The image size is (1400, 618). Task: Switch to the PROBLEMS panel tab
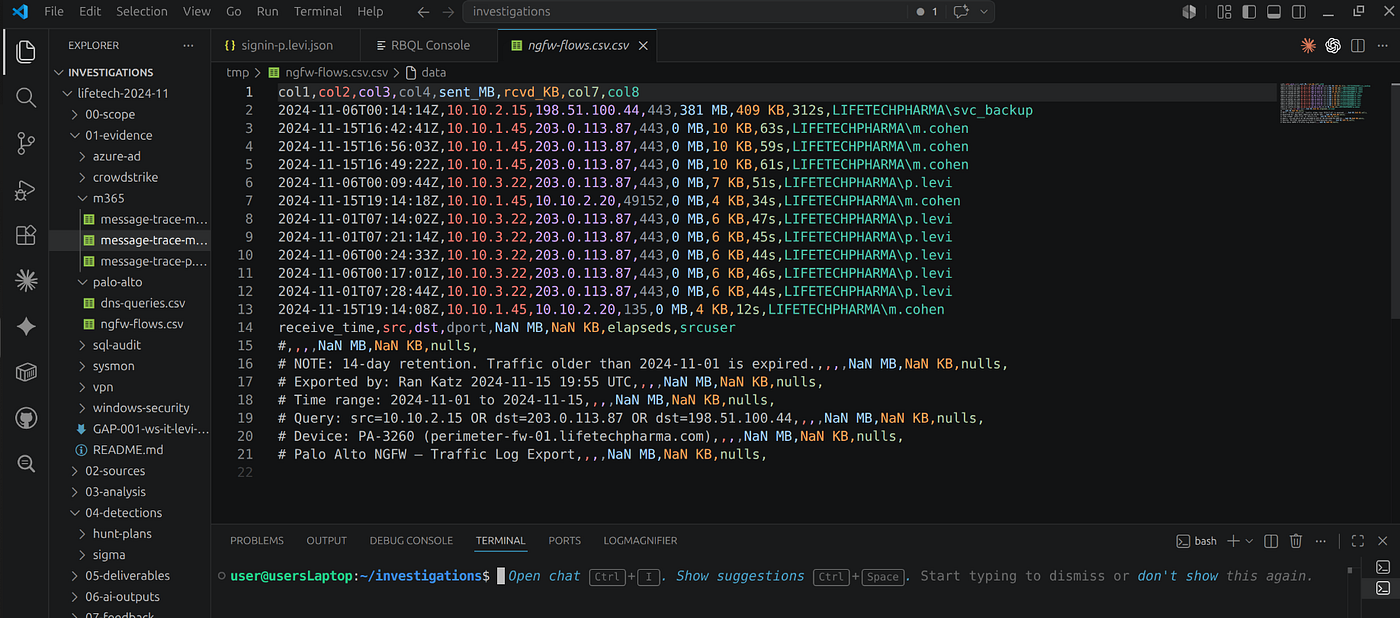tap(257, 541)
